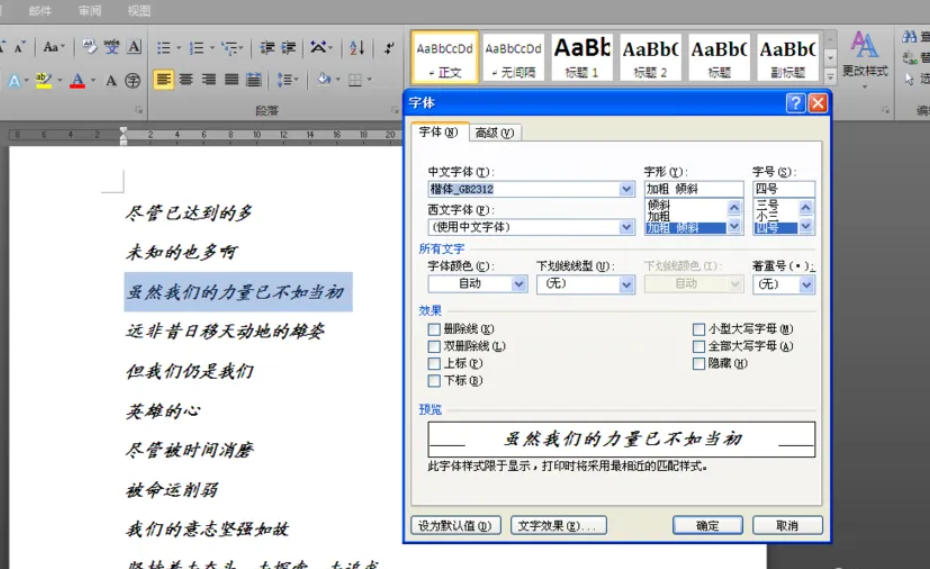Open the highlight color dropdown arrow
The image size is (930, 569).
(59, 80)
